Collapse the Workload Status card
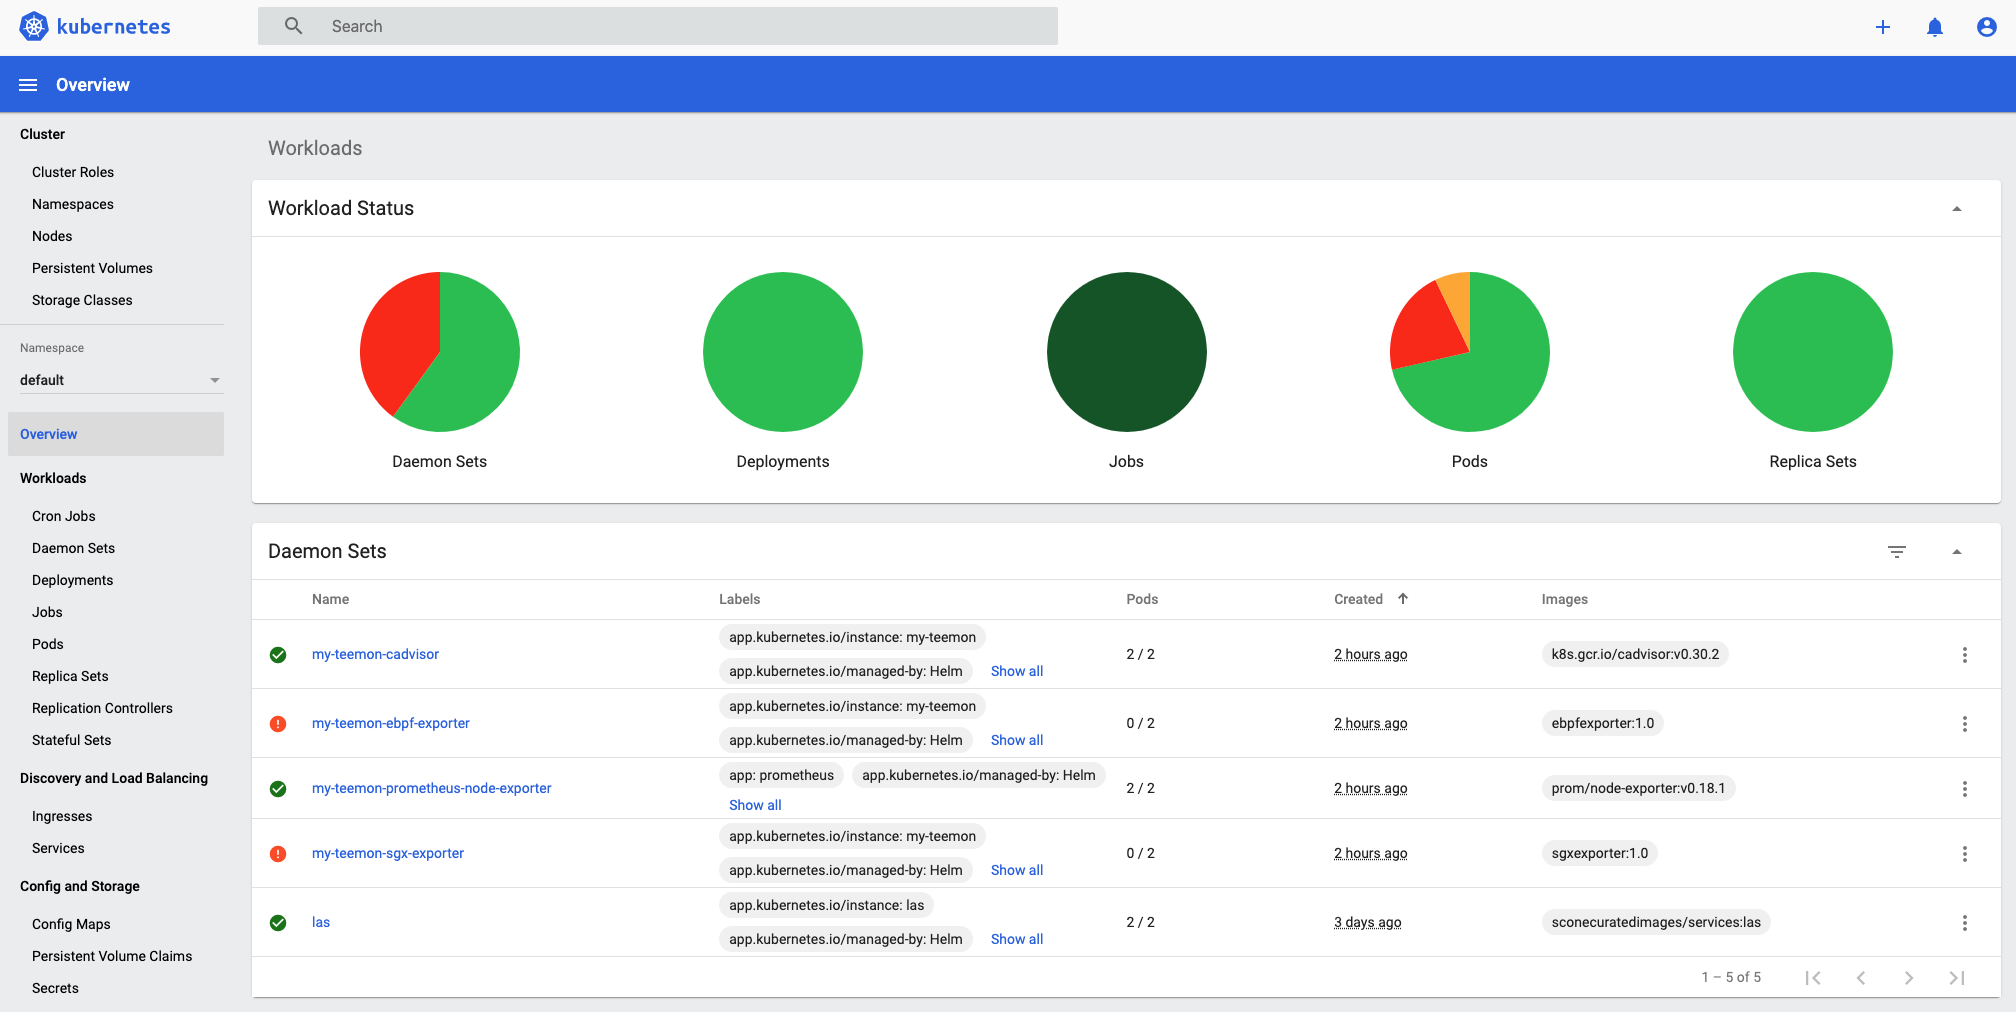Screen dimensions: 2016x1012 pyautogui.click(x=1957, y=208)
